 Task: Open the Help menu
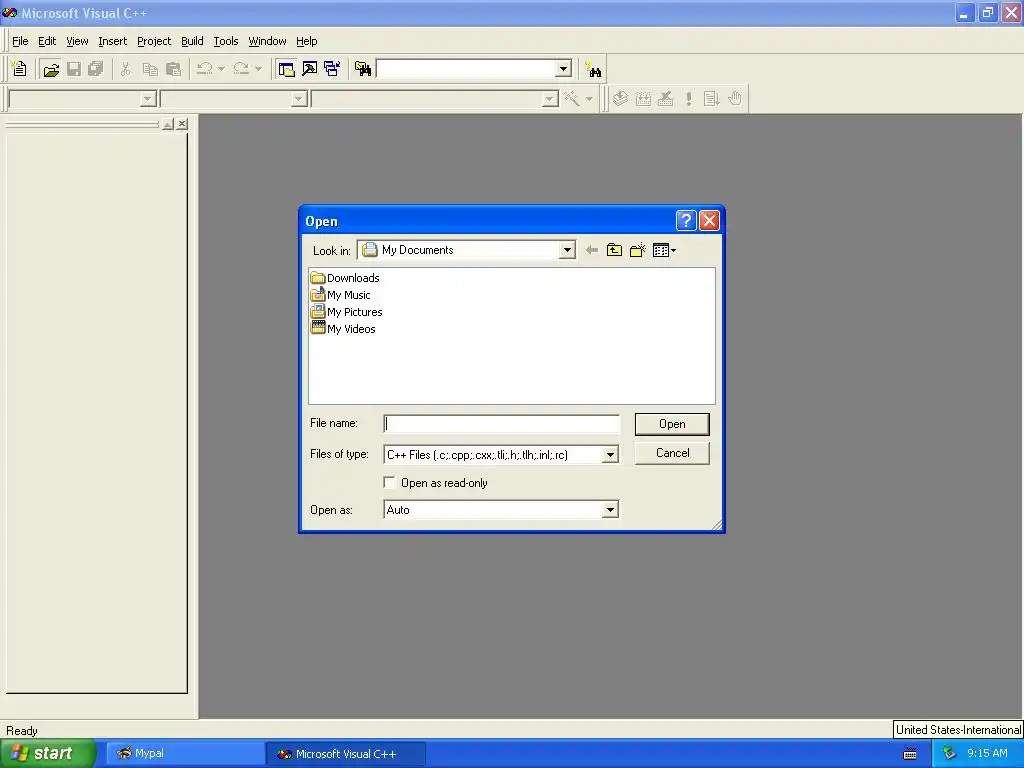(x=306, y=41)
